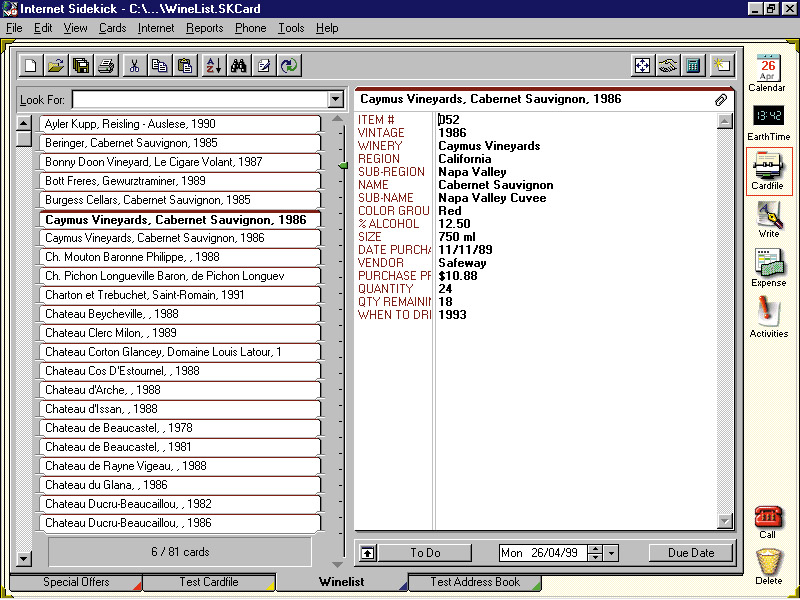Viewport: 800px width, 600px height.
Task: Switch to the Test Address Book tab
Action: point(475,582)
